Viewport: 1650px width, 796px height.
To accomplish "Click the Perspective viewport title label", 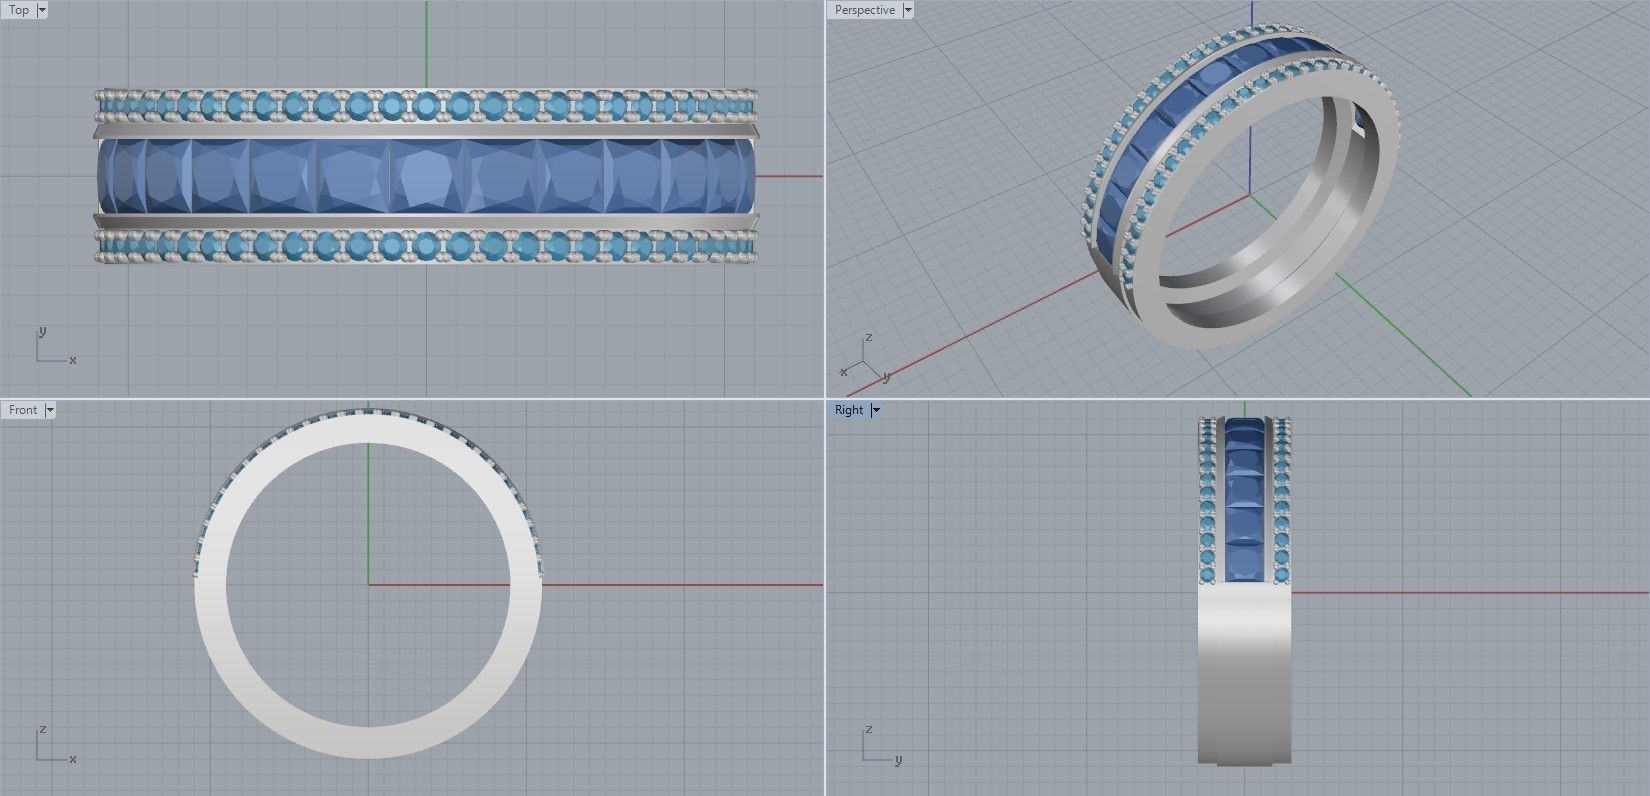I will pyautogui.click(x=865, y=10).
